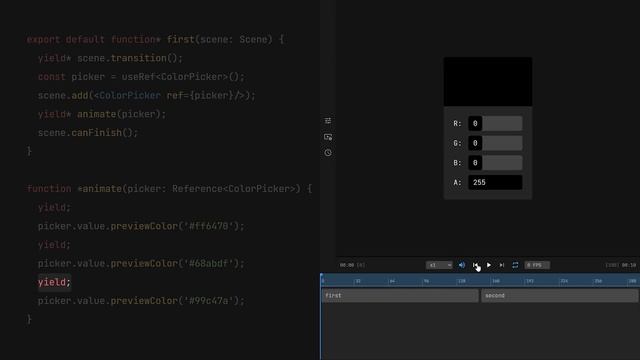
Task: Click the highlighted yield; line
Action: (54, 282)
